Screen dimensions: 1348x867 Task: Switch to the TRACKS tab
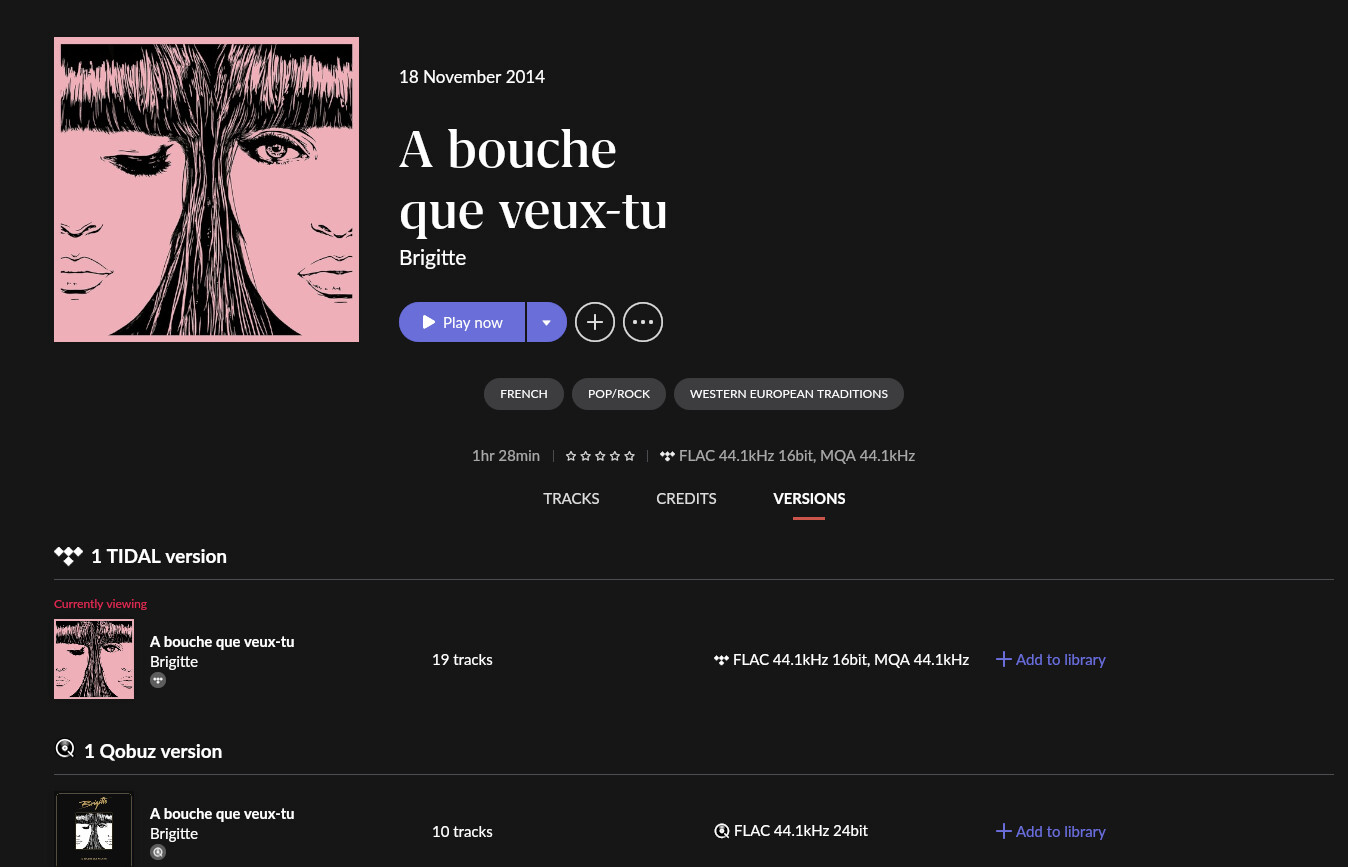(x=571, y=498)
